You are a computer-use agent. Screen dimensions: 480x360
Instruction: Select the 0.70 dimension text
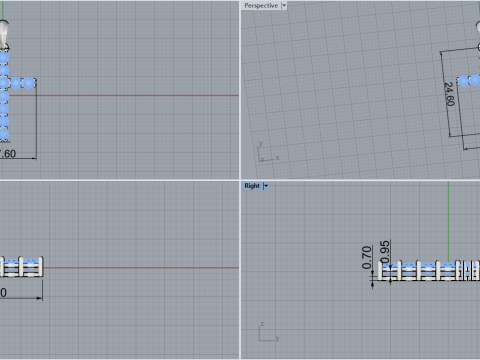367,257
